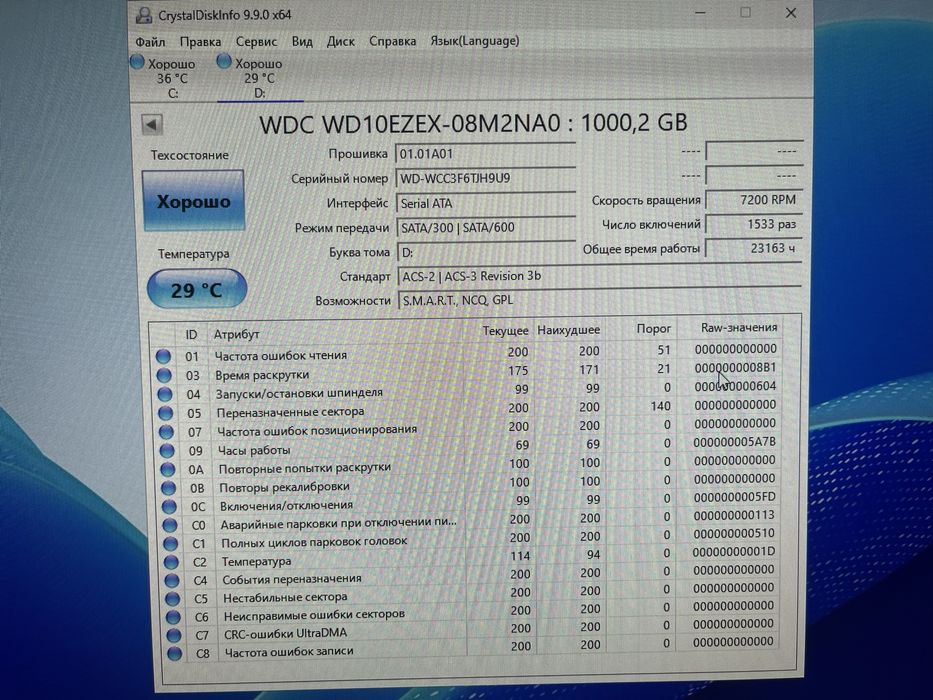The width and height of the screenshot is (933, 700).
Task: Click status icon for Частота ошибок записи
Action: pos(174,654)
